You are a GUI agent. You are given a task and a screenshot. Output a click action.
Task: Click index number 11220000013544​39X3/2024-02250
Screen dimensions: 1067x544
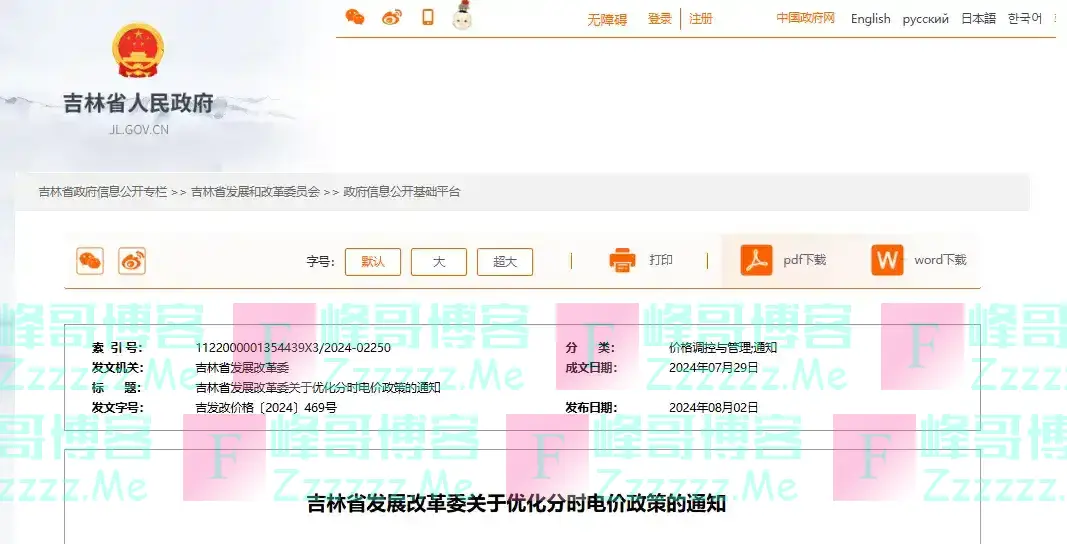293,348
